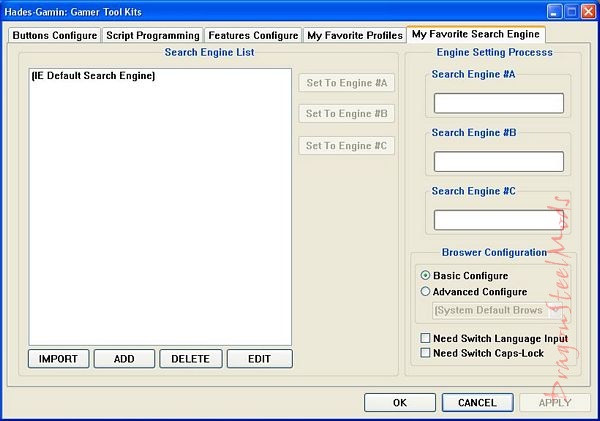Choose the Advanced Configure radio button
This screenshot has height=421, width=600.
point(426,292)
